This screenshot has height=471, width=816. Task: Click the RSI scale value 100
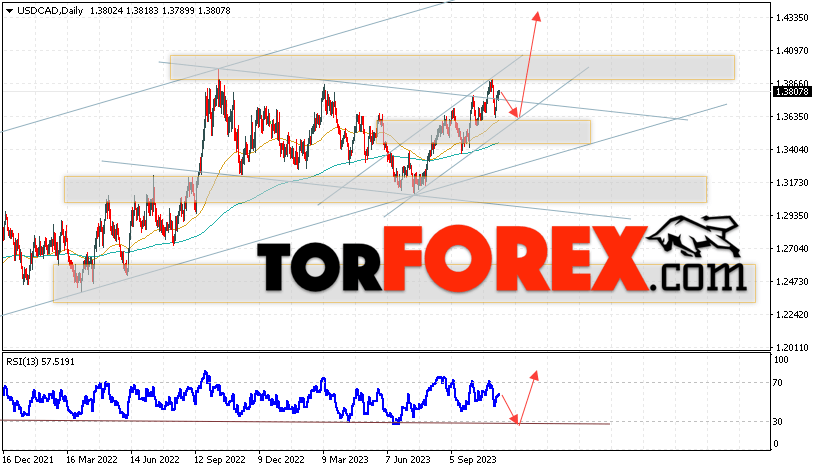point(781,360)
